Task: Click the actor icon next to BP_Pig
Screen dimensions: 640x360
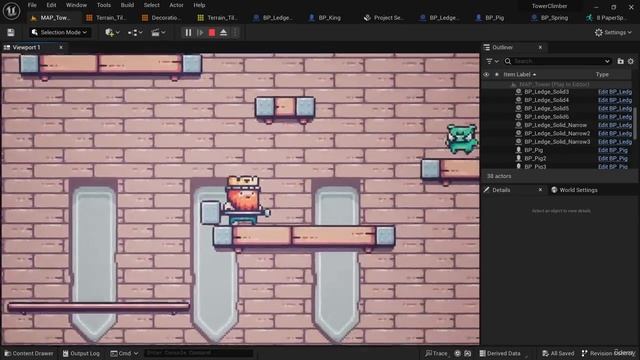Action: pos(518,150)
